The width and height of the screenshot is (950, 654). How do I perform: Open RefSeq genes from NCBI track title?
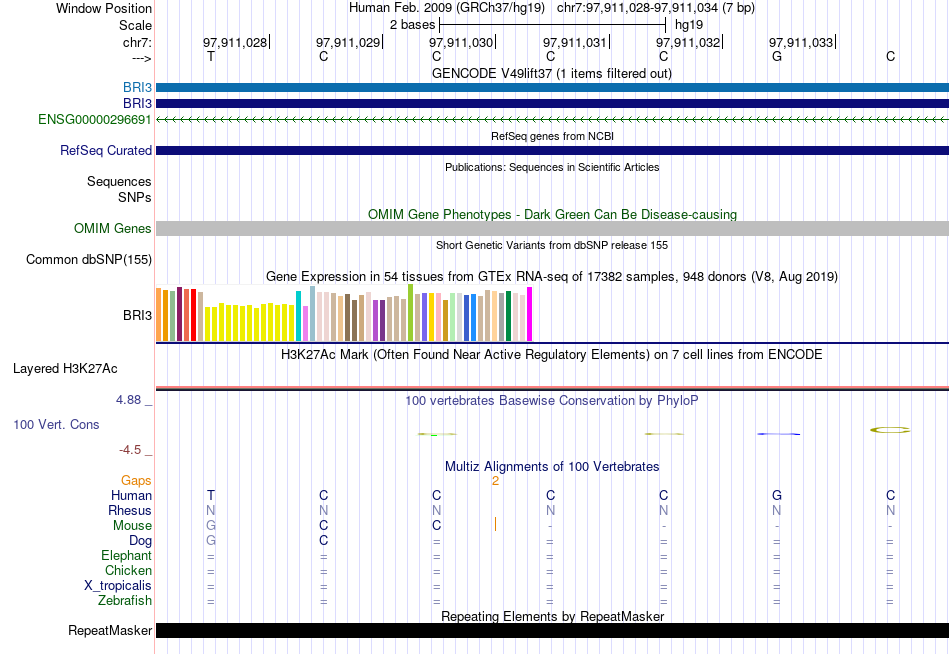(x=552, y=136)
